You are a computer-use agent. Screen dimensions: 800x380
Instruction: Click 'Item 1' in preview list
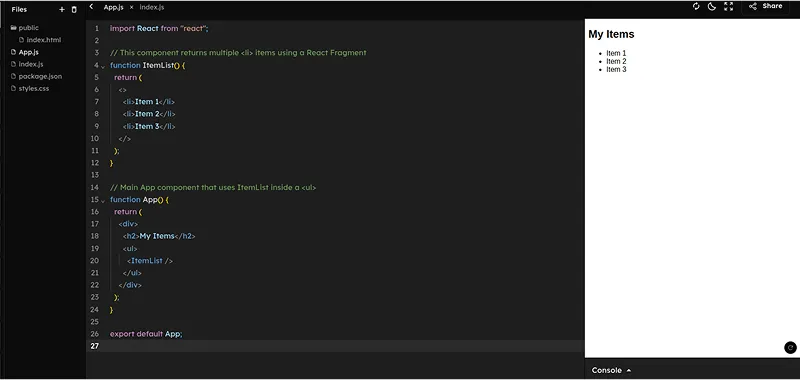616,53
